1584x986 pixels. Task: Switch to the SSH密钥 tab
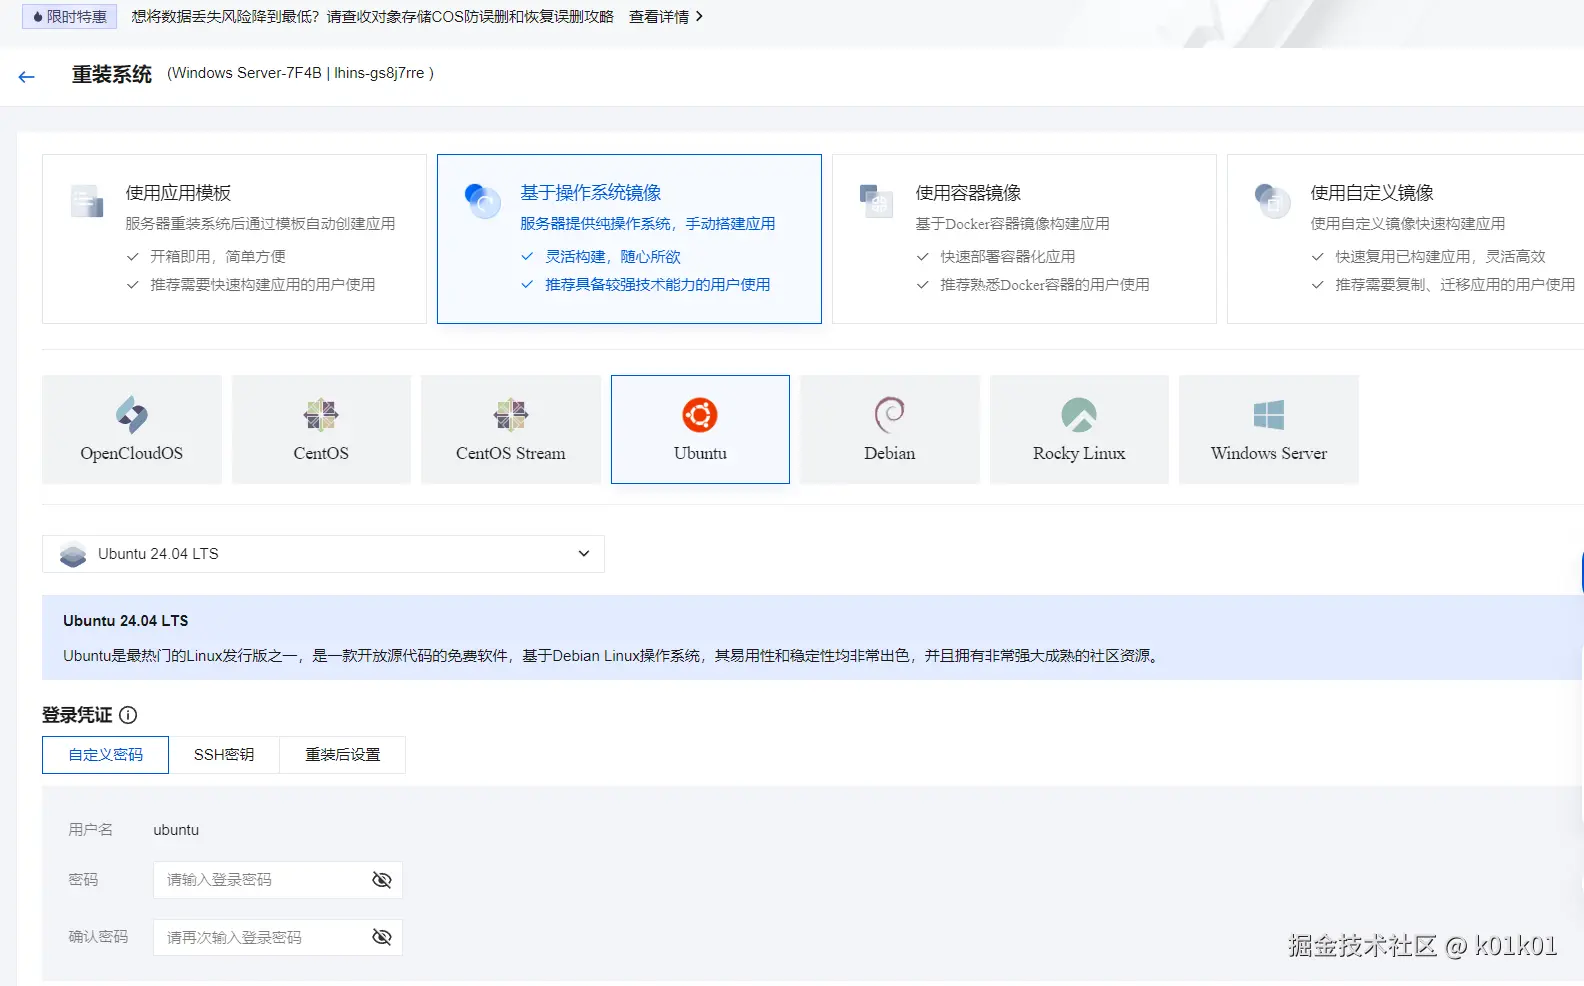coord(224,755)
